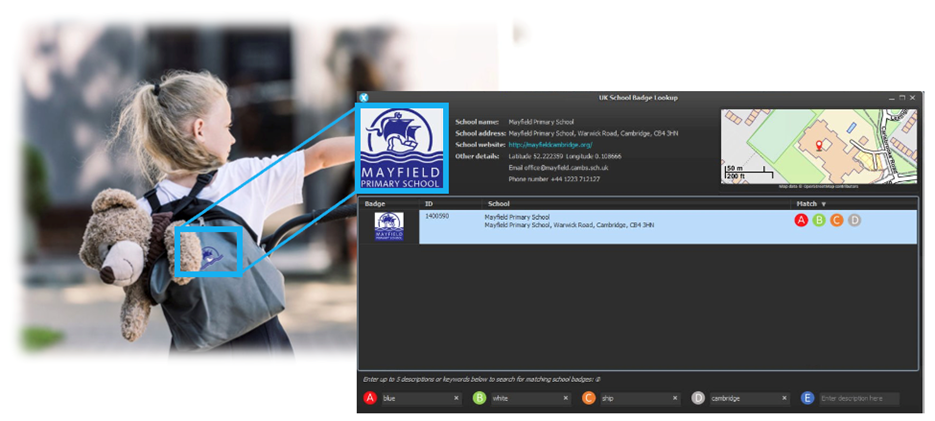Click the 'Enter description here' field E

point(859,398)
